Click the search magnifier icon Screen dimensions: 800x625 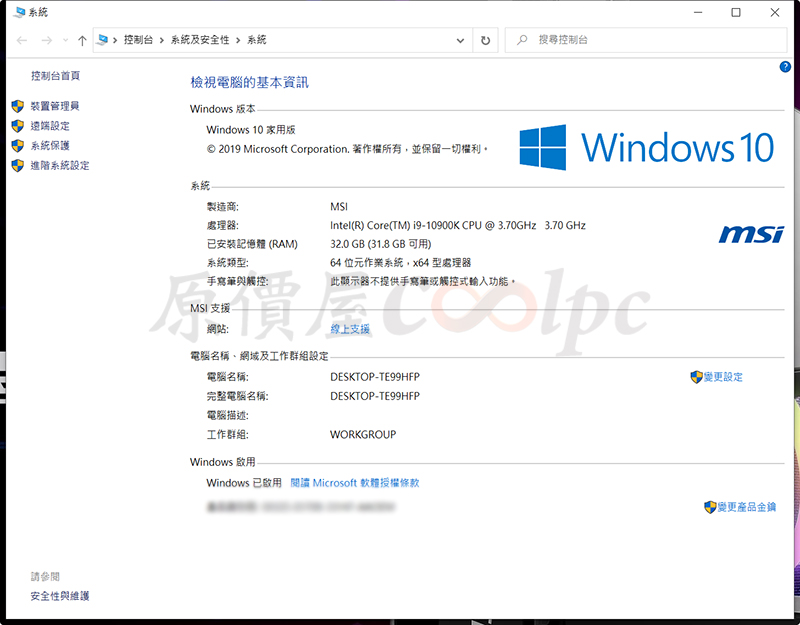(x=521, y=40)
